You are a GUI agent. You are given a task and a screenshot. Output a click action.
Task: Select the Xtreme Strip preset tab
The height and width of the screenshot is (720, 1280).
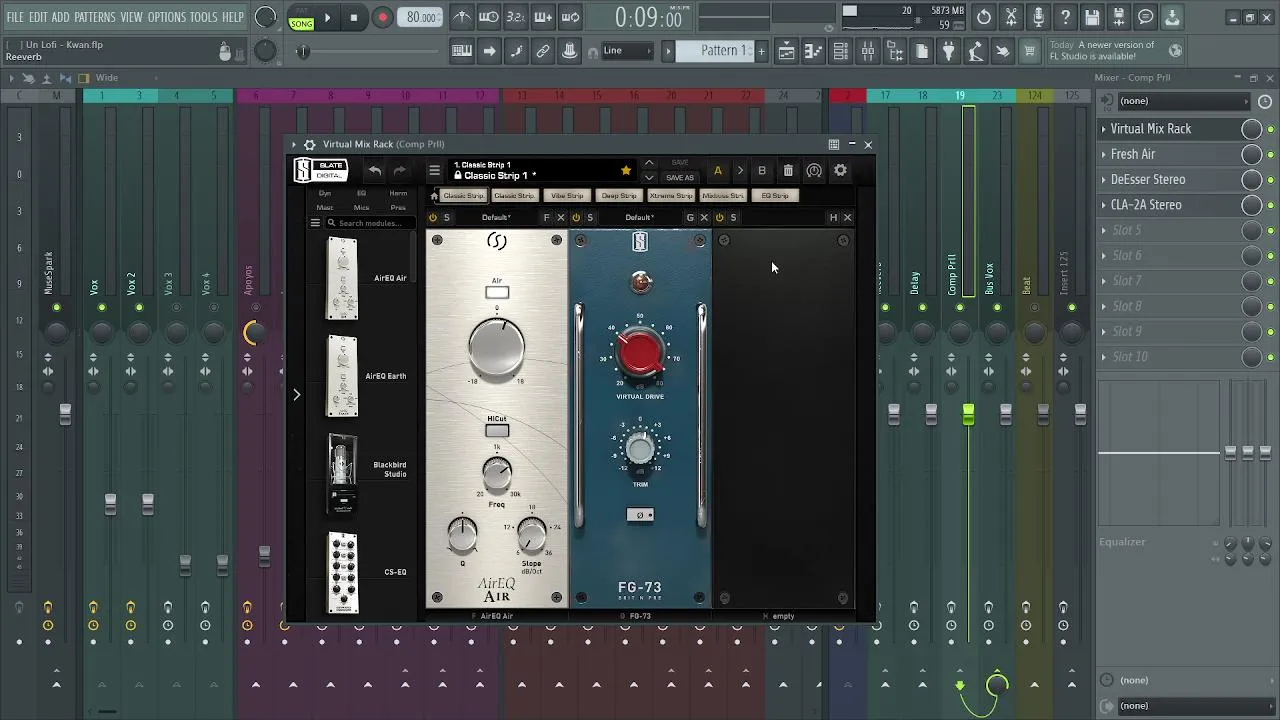671,196
